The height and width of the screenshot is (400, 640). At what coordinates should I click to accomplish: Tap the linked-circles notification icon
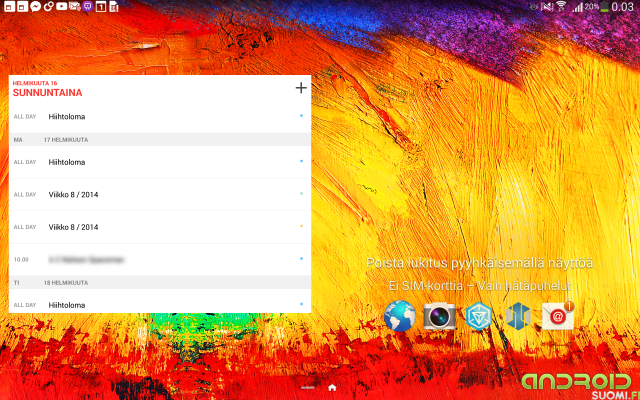coord(49,6)
